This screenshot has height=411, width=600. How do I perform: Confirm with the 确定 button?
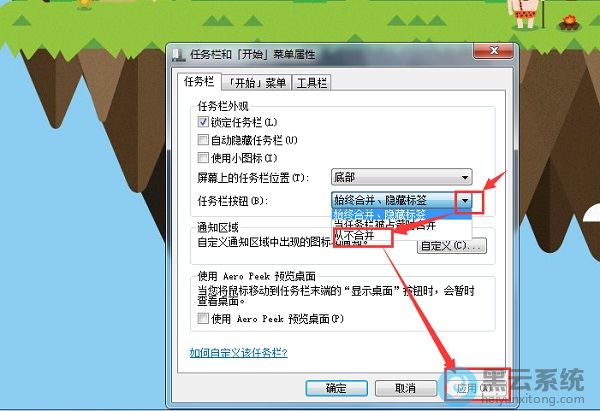tap(336, 388)
